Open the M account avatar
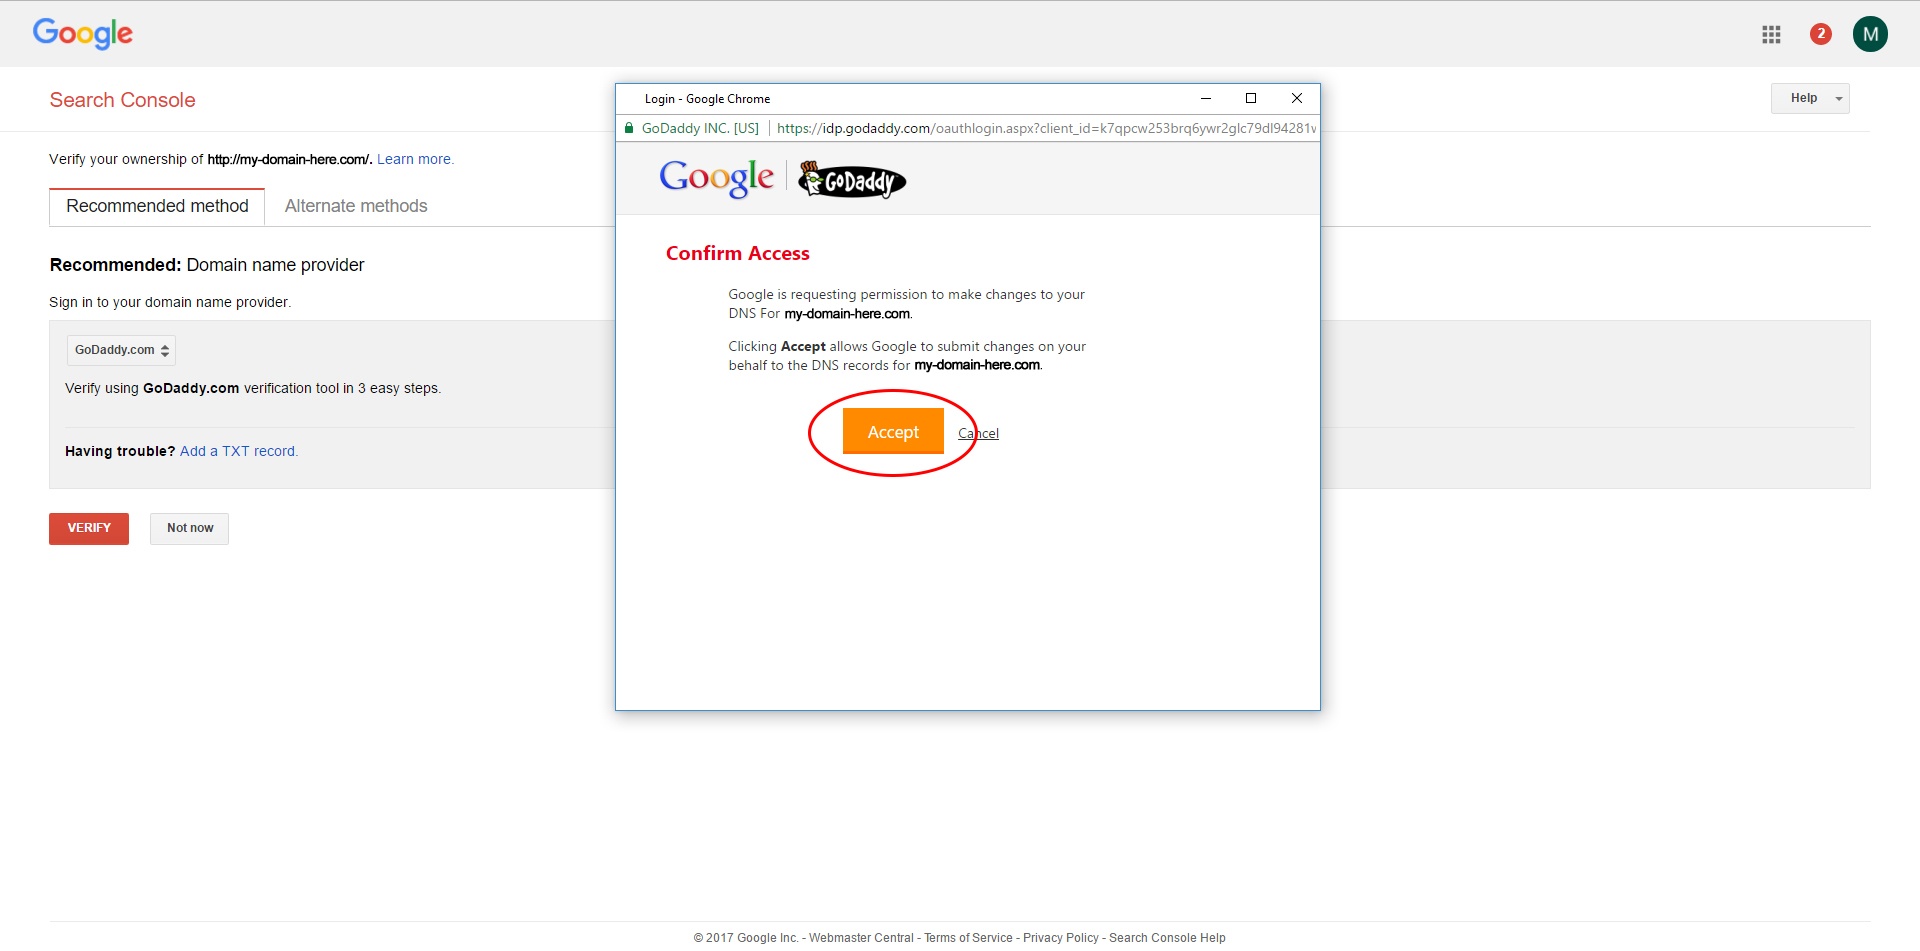This screenshot has width=1920, height=951. (1870, 34)
